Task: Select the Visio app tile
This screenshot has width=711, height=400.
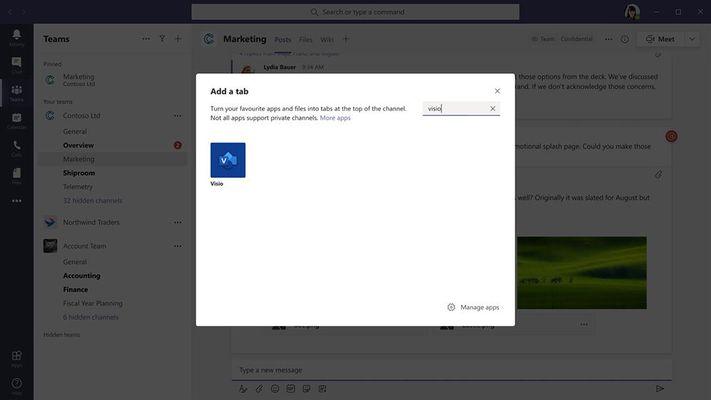Action: 228,160
